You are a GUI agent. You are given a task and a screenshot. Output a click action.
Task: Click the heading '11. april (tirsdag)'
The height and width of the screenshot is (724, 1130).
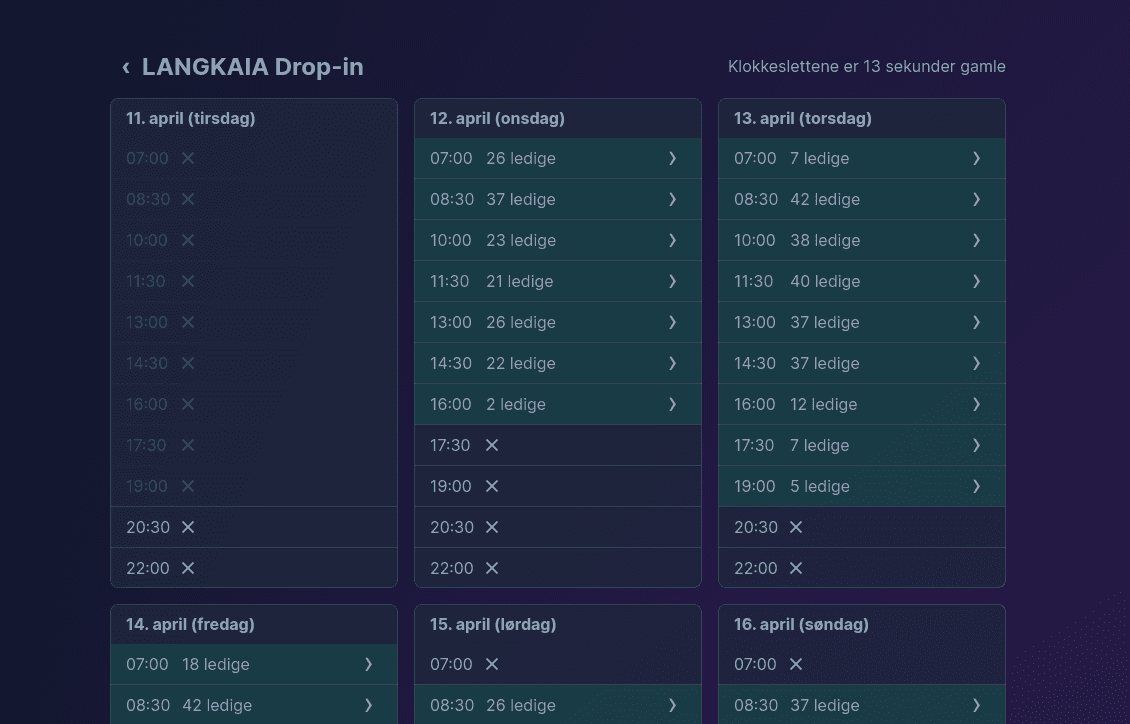tap(190, 119)
